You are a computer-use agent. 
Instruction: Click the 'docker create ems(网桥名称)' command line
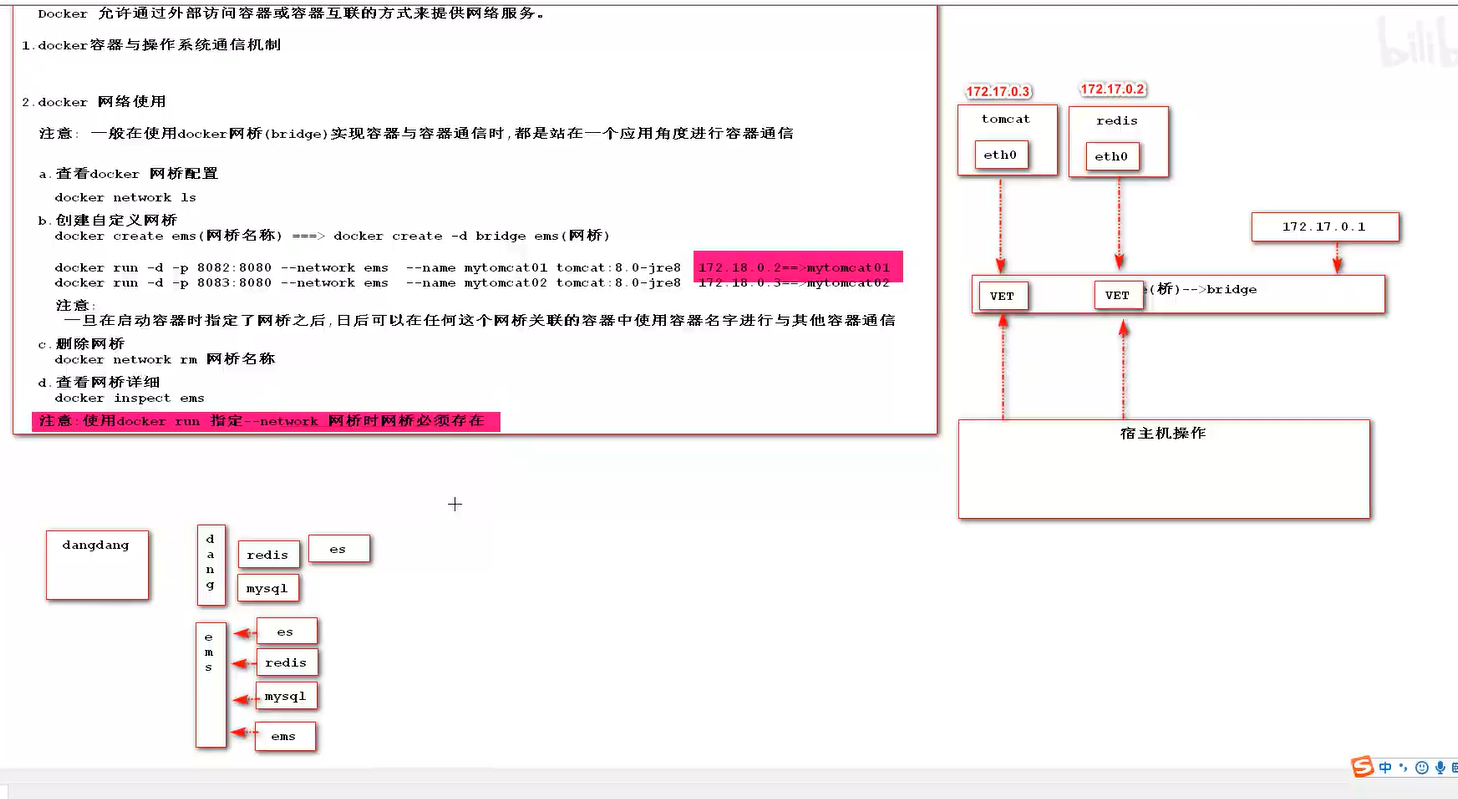(332, 236)
